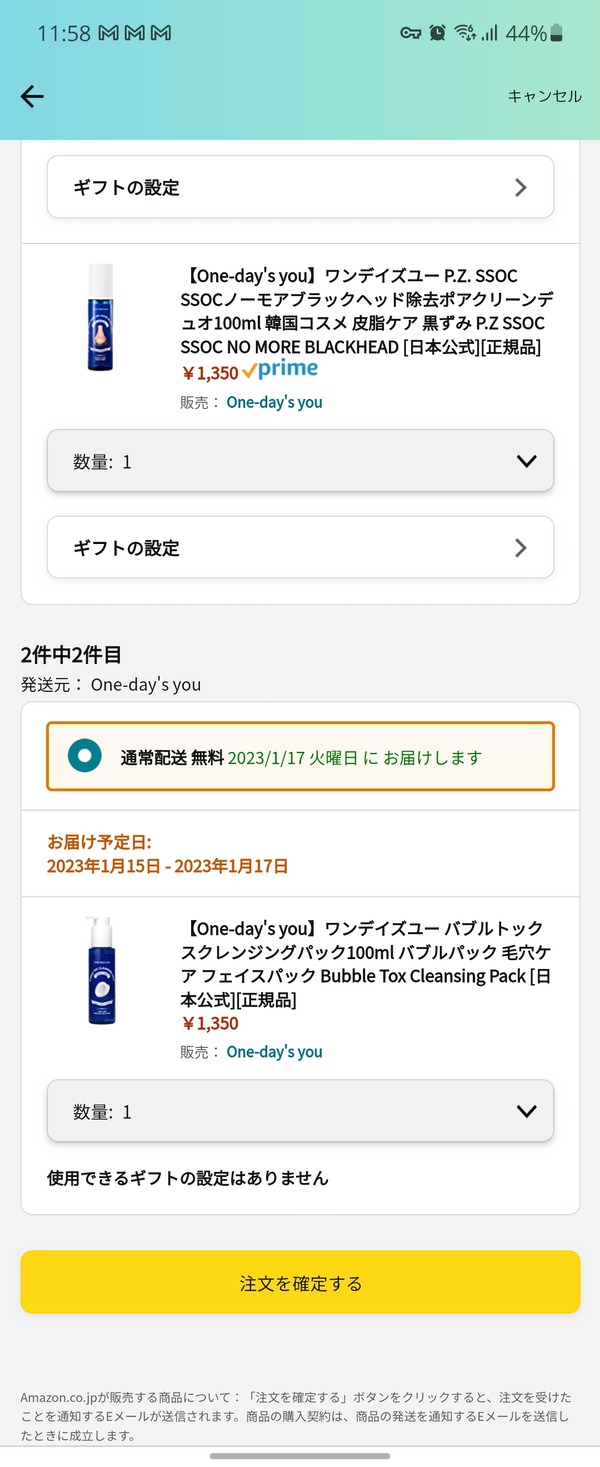Screen dimensions: 600x1467
Task: Open One-day's you seller link for Bubble Tox
Action: pyautogui.click(x=275, y=1052)
